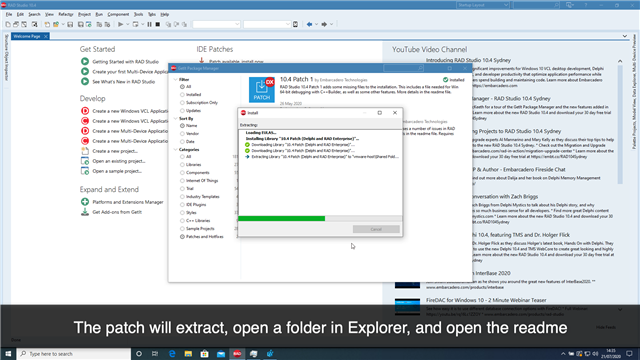Click the Get Add-ons from GetIt download icon
Screen dimensions: 640x360
tap(85, 212)
